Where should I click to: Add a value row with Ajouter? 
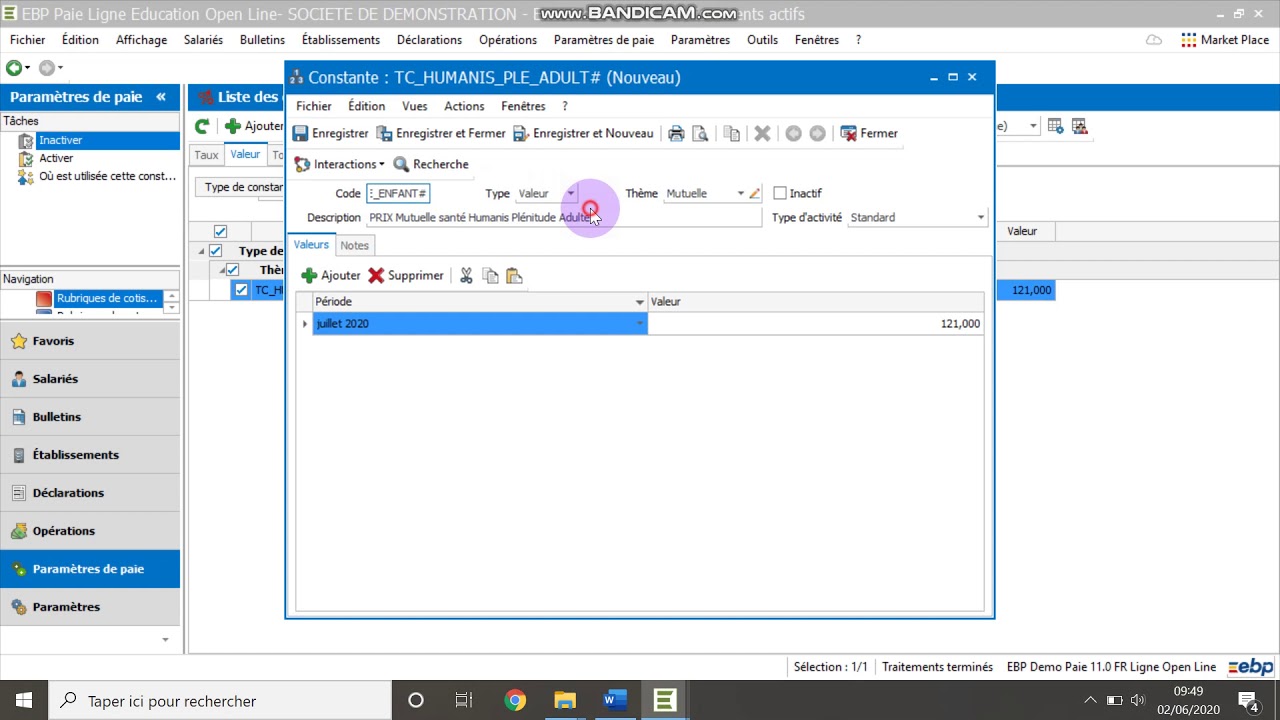[331, 275]
